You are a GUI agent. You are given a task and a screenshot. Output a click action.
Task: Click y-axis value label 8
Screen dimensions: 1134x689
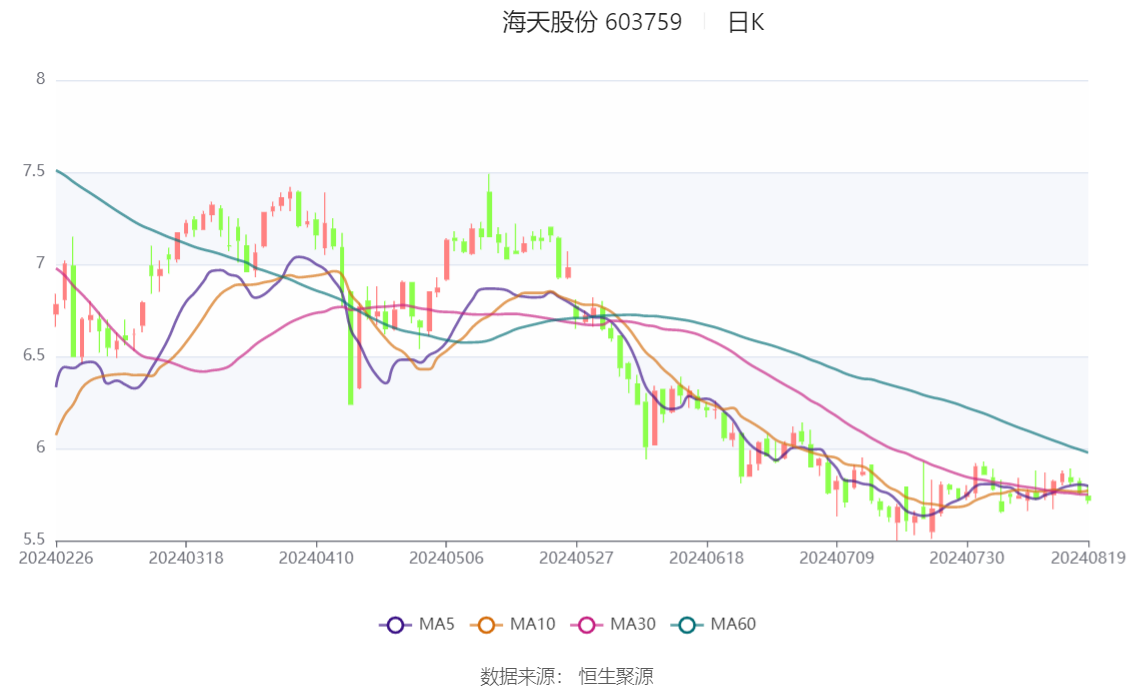coord(40,79)
